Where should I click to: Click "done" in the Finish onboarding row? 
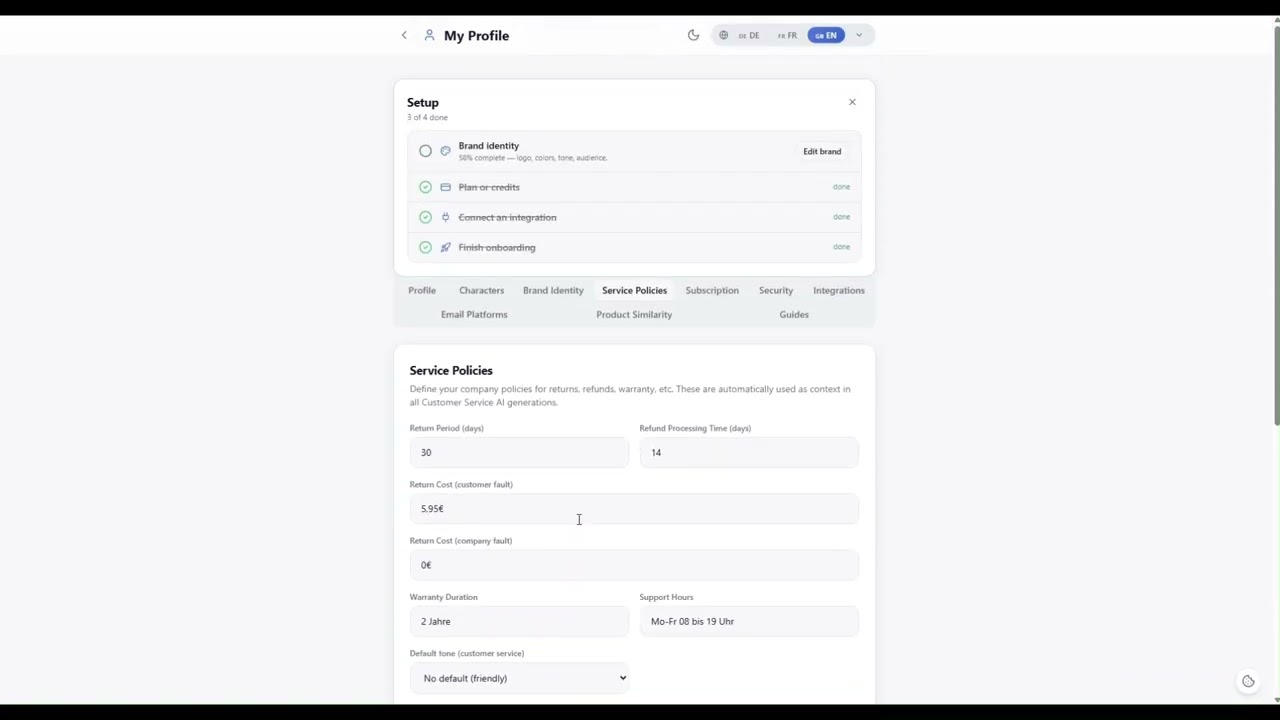(x=841, y=247)
